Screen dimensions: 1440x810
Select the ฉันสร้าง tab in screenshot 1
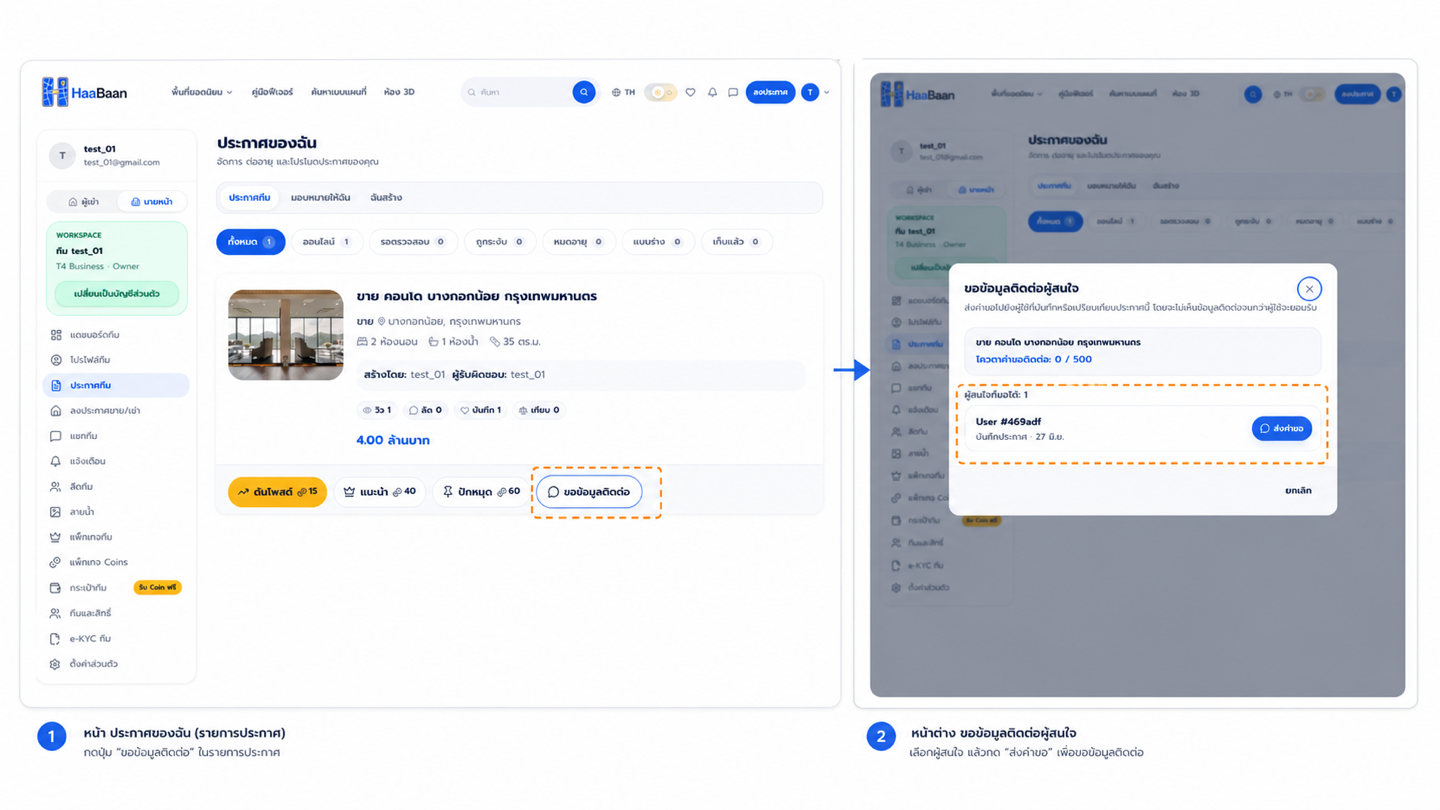pos(386,198)
